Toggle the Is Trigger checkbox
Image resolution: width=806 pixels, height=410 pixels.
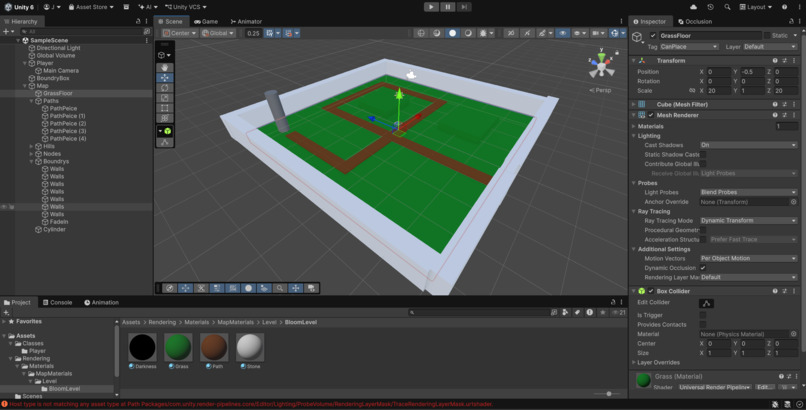(703, 315)
